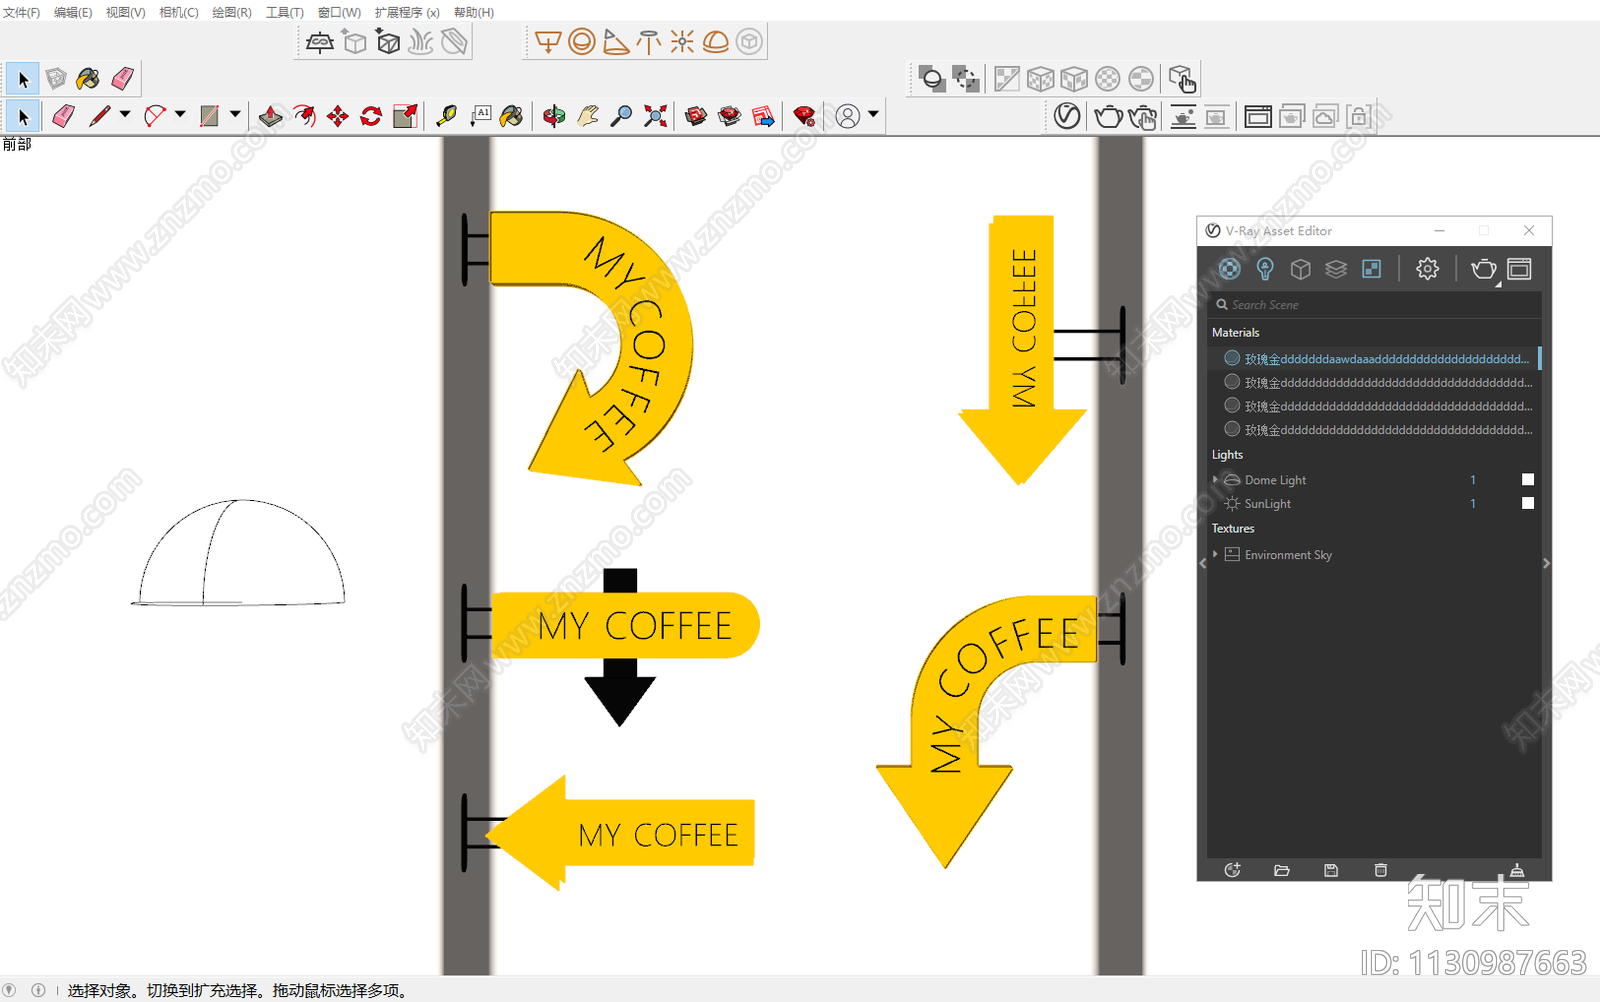Open the 扩展程序 menu

coord(407,12)
